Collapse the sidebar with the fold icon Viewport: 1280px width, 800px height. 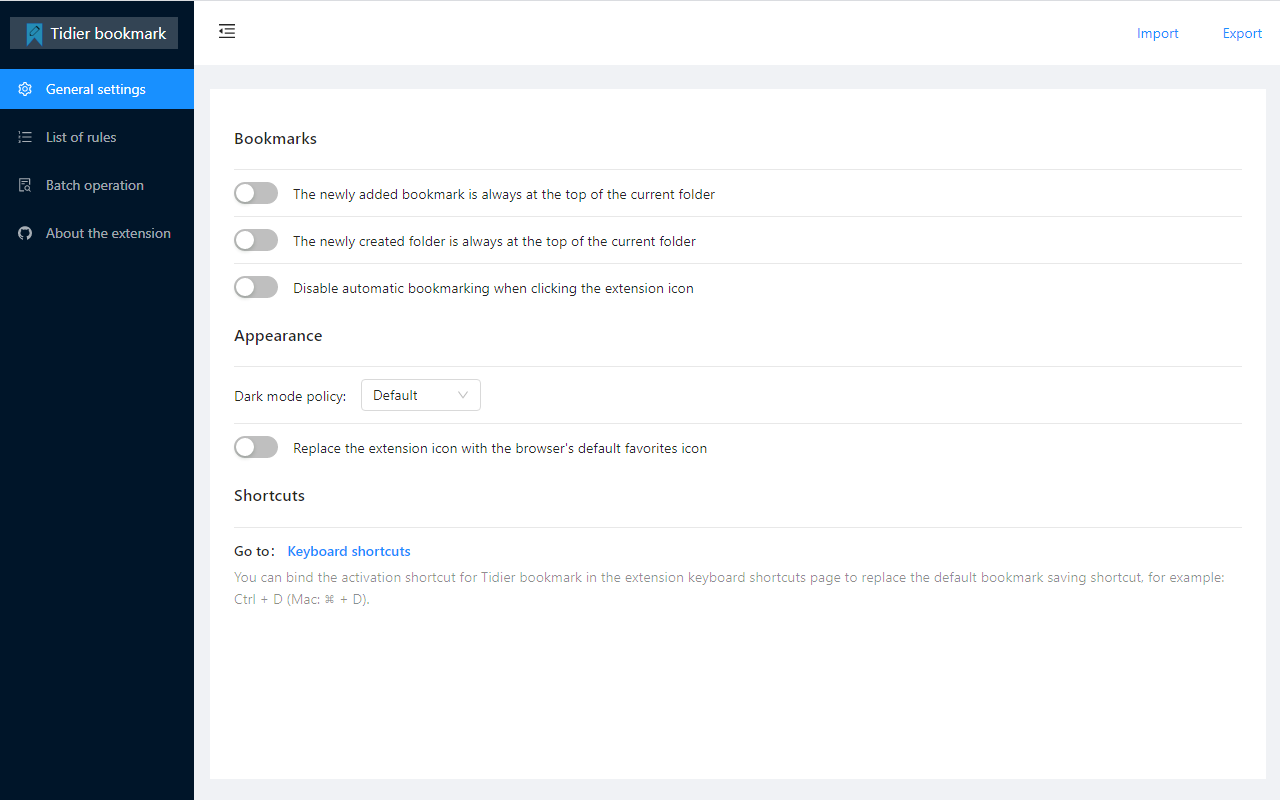click(227, 32)
